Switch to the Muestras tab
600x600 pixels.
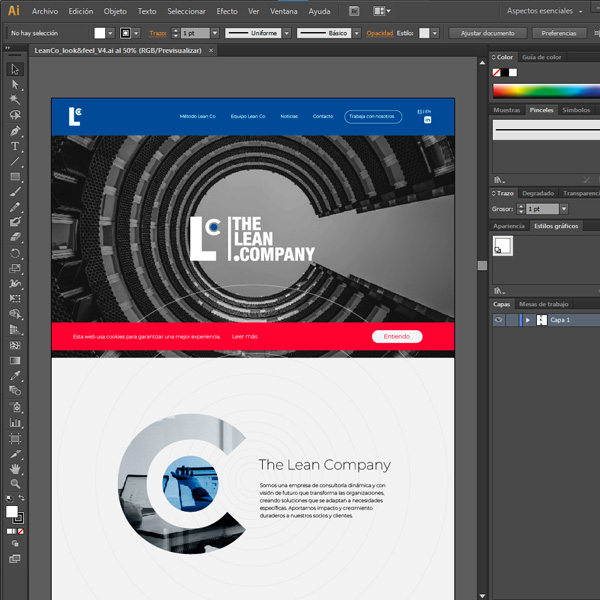507,110
